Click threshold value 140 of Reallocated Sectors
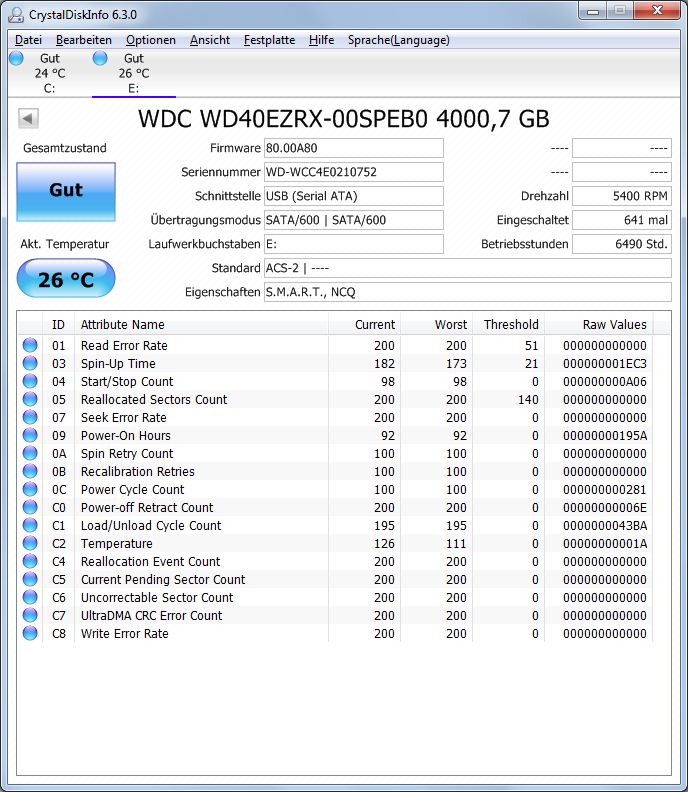 [528, 400]
